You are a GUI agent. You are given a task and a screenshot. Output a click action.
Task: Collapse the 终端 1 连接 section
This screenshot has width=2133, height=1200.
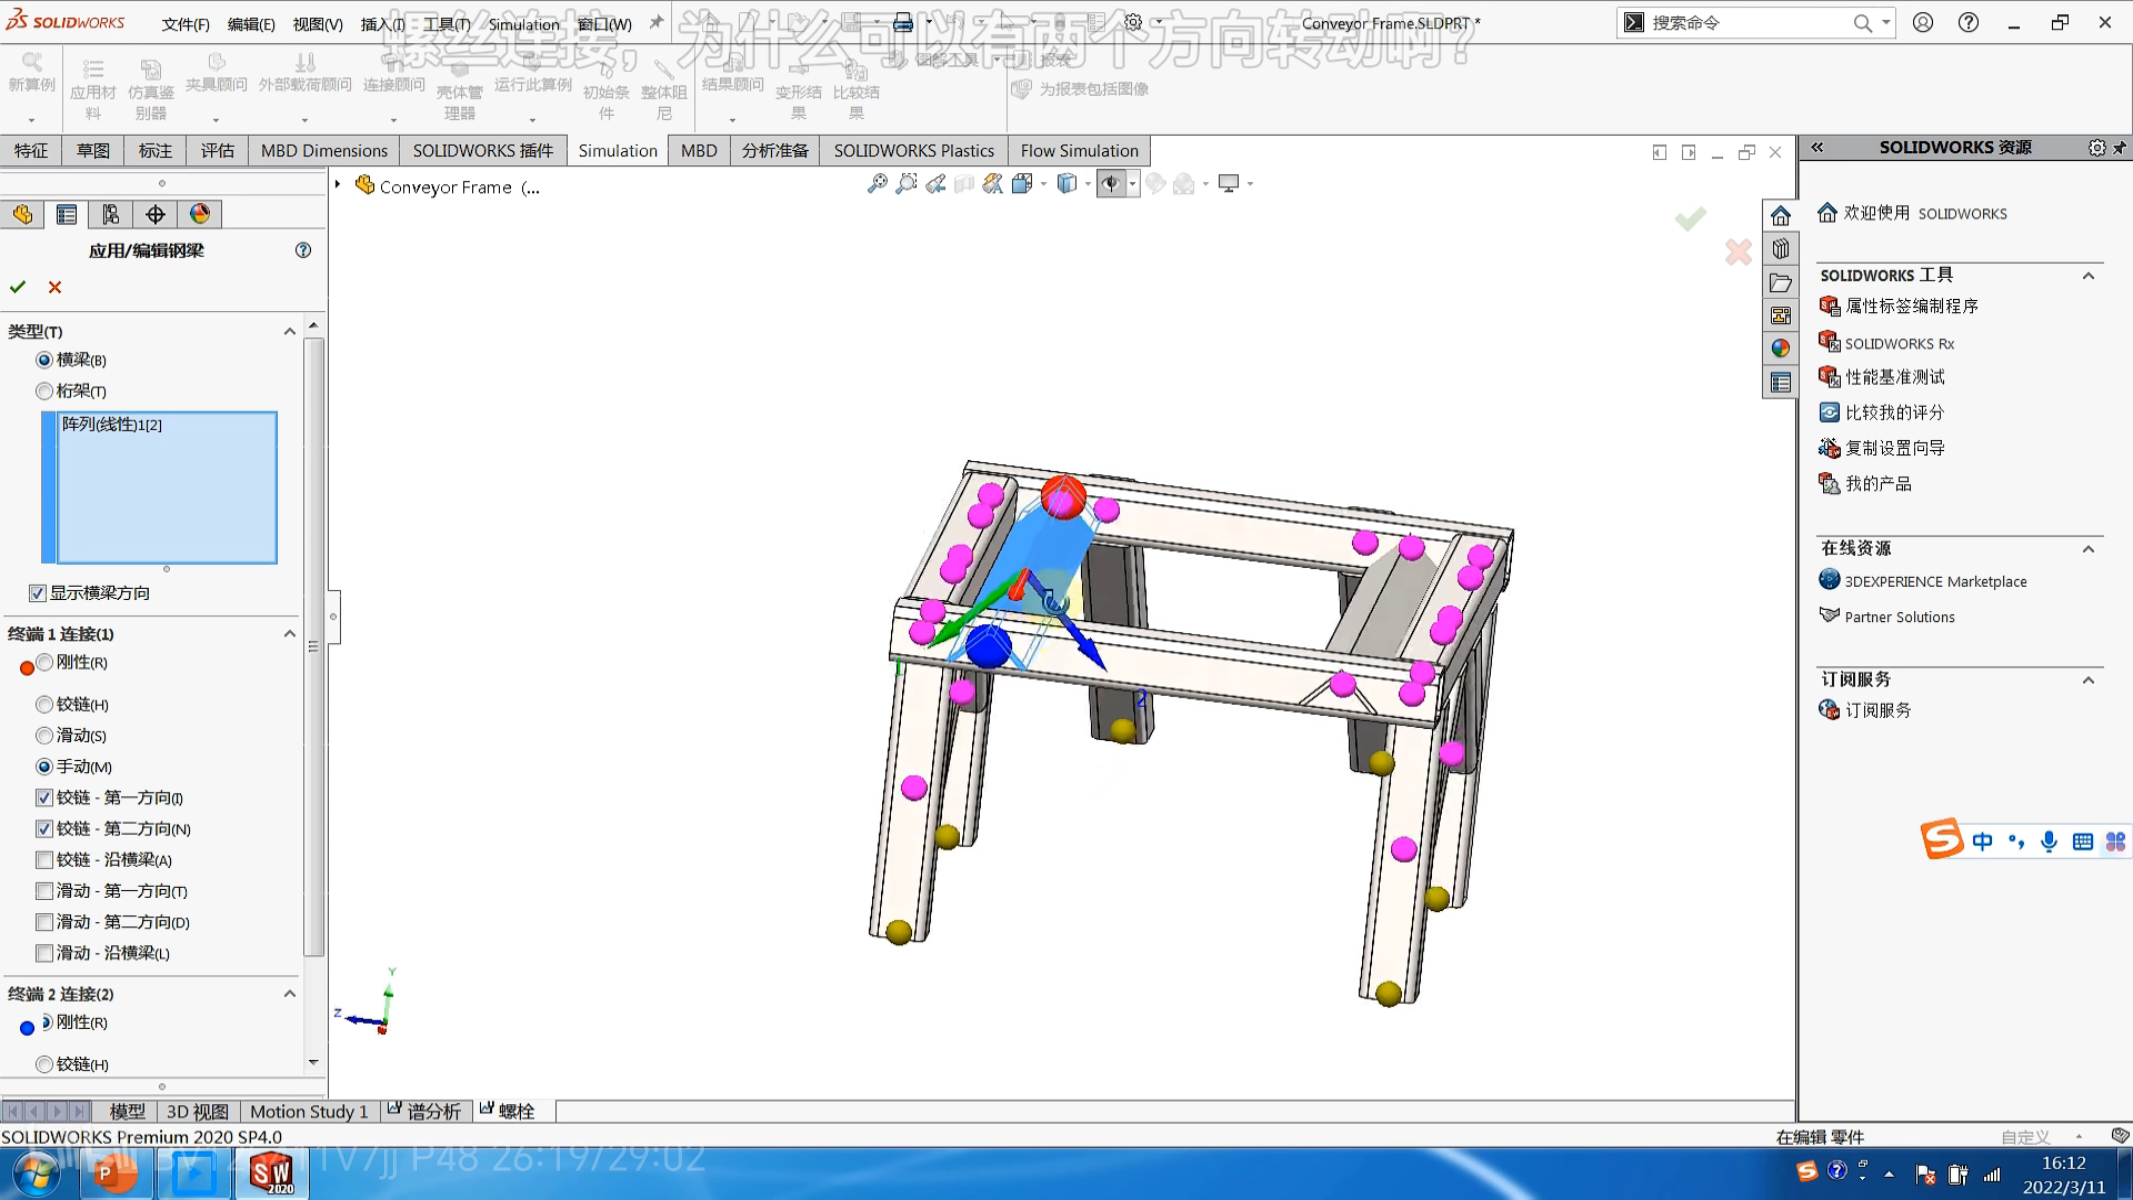290,634
